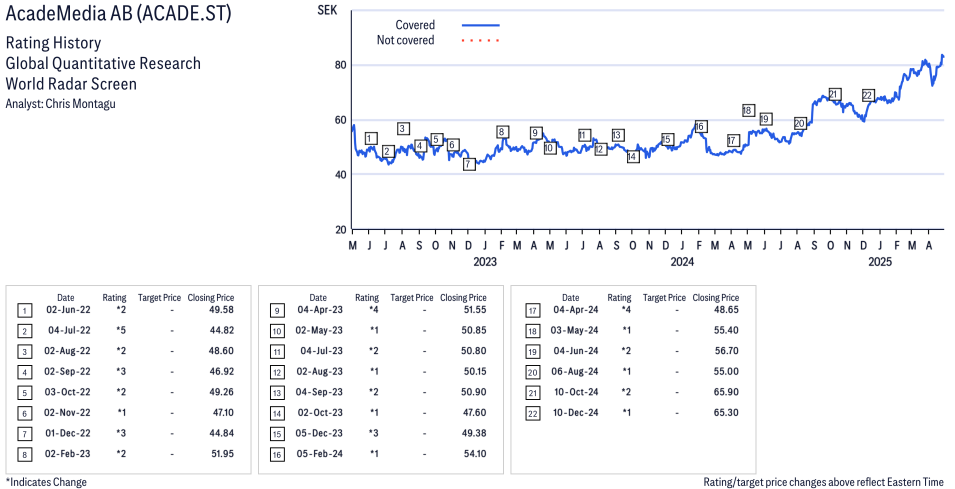
Task: Click closing price '47.60'
Action: 474,413
